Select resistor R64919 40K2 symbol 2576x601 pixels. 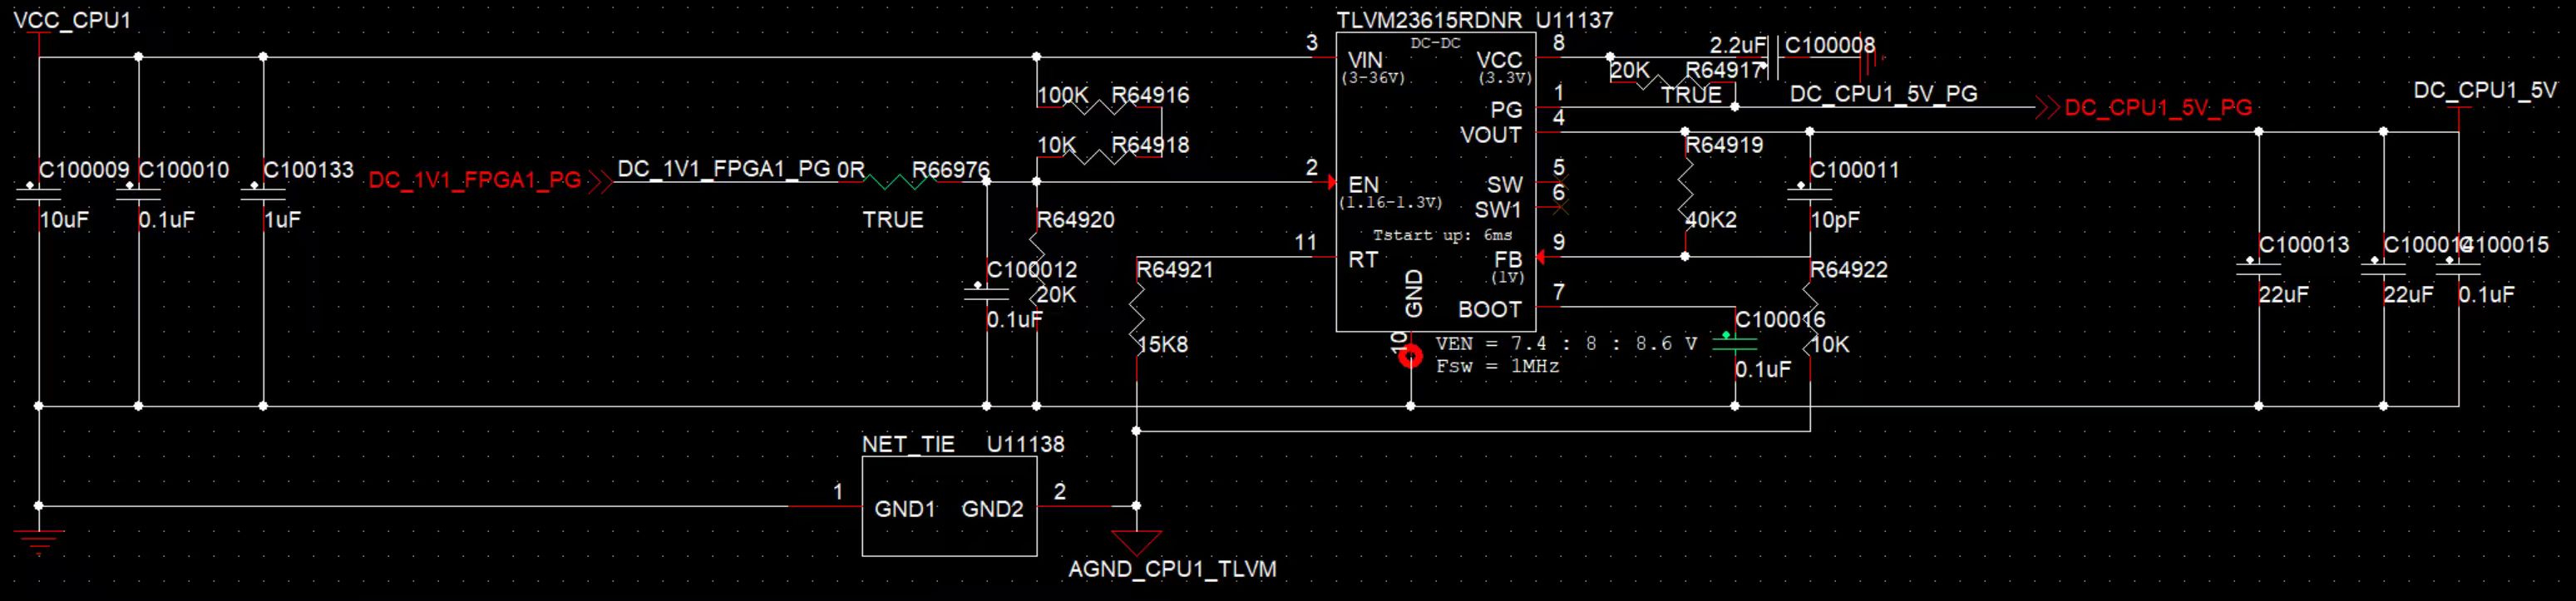[x=1685, y=194]
